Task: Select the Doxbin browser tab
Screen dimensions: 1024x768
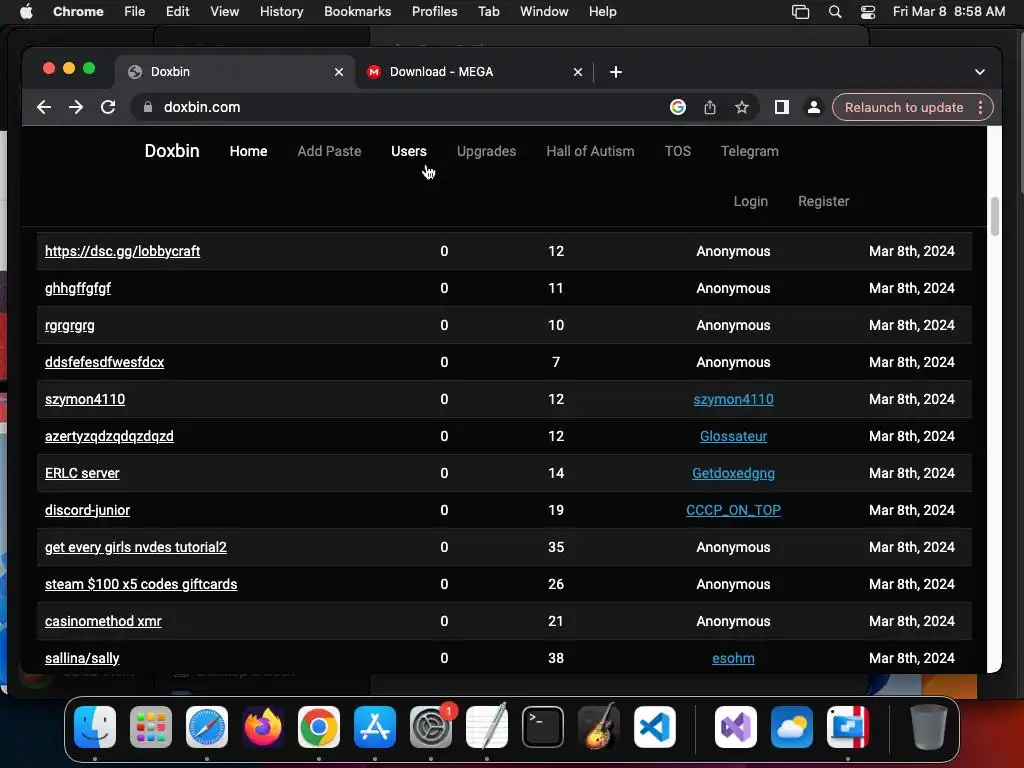Action: tap(236, 72)
